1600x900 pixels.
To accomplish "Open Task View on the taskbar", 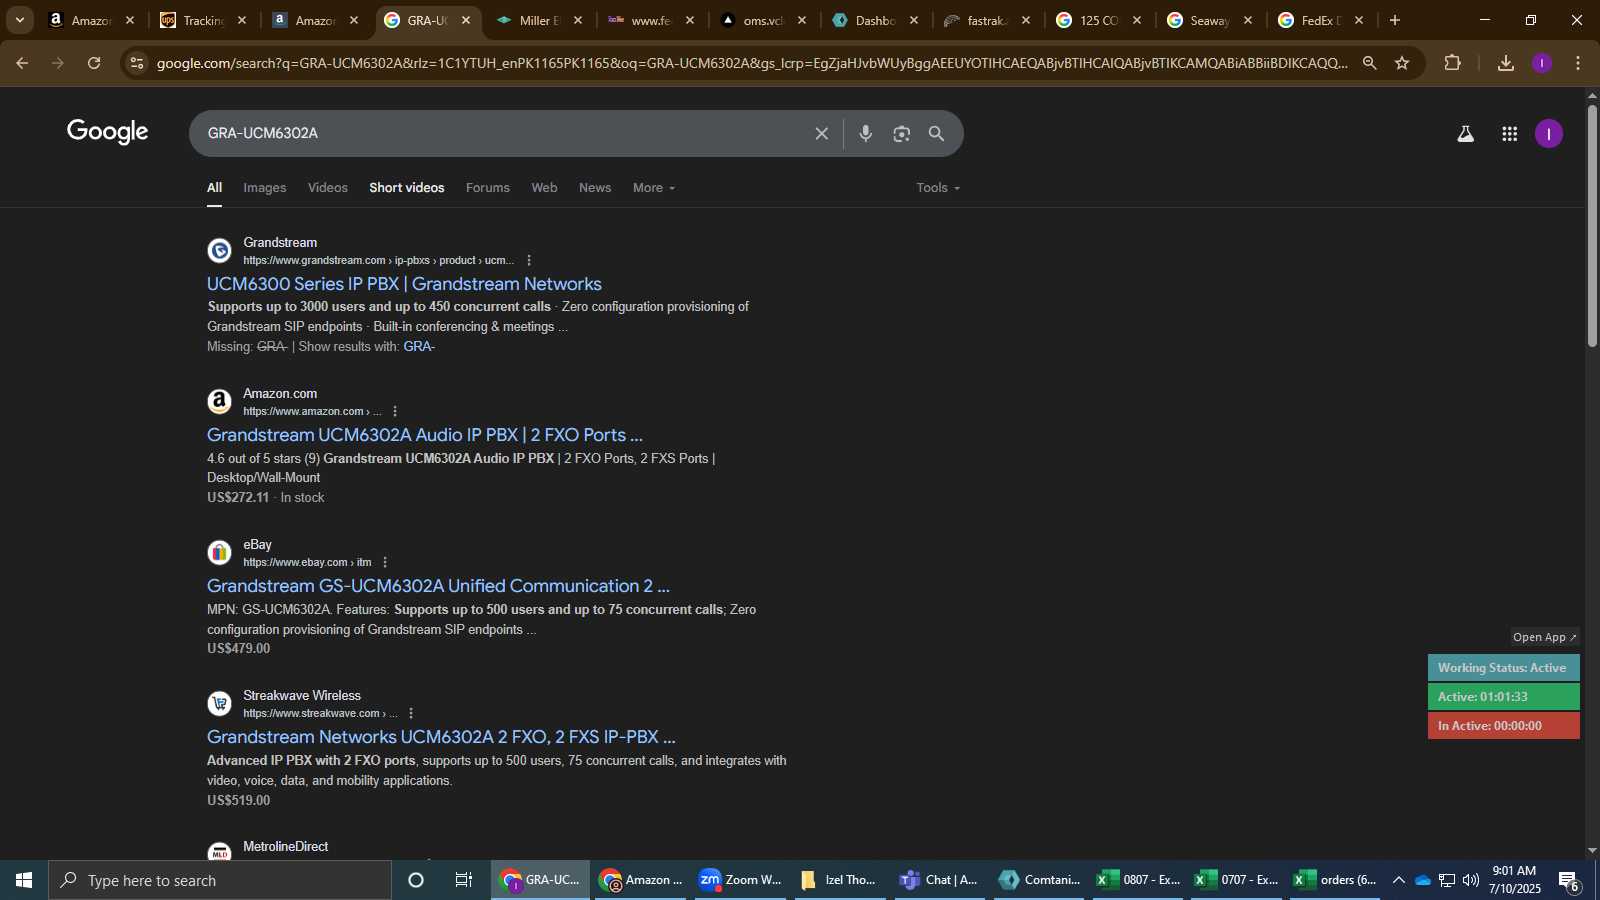I will click(x=464, y=880).
